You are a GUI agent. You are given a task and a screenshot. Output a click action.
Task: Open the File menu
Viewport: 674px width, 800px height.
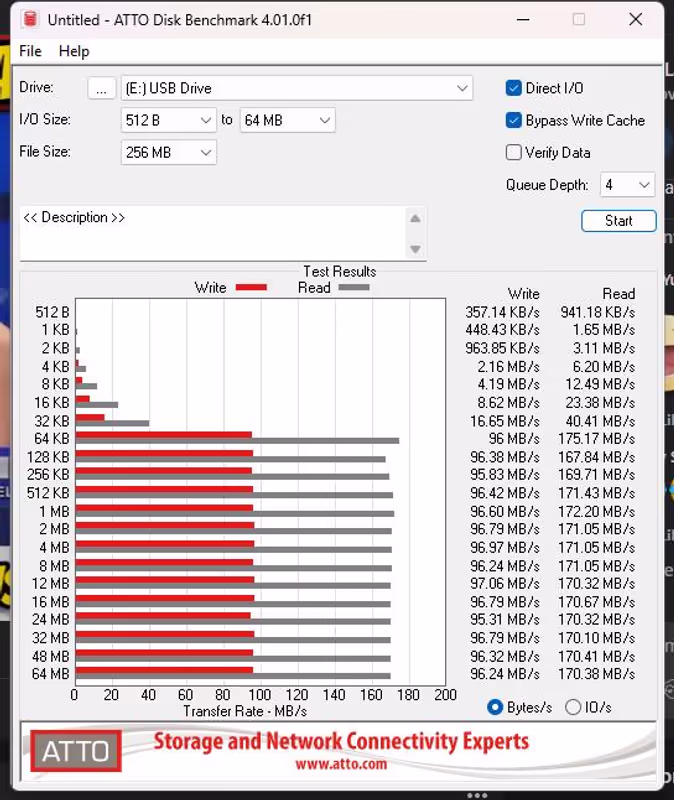(30, 51)
